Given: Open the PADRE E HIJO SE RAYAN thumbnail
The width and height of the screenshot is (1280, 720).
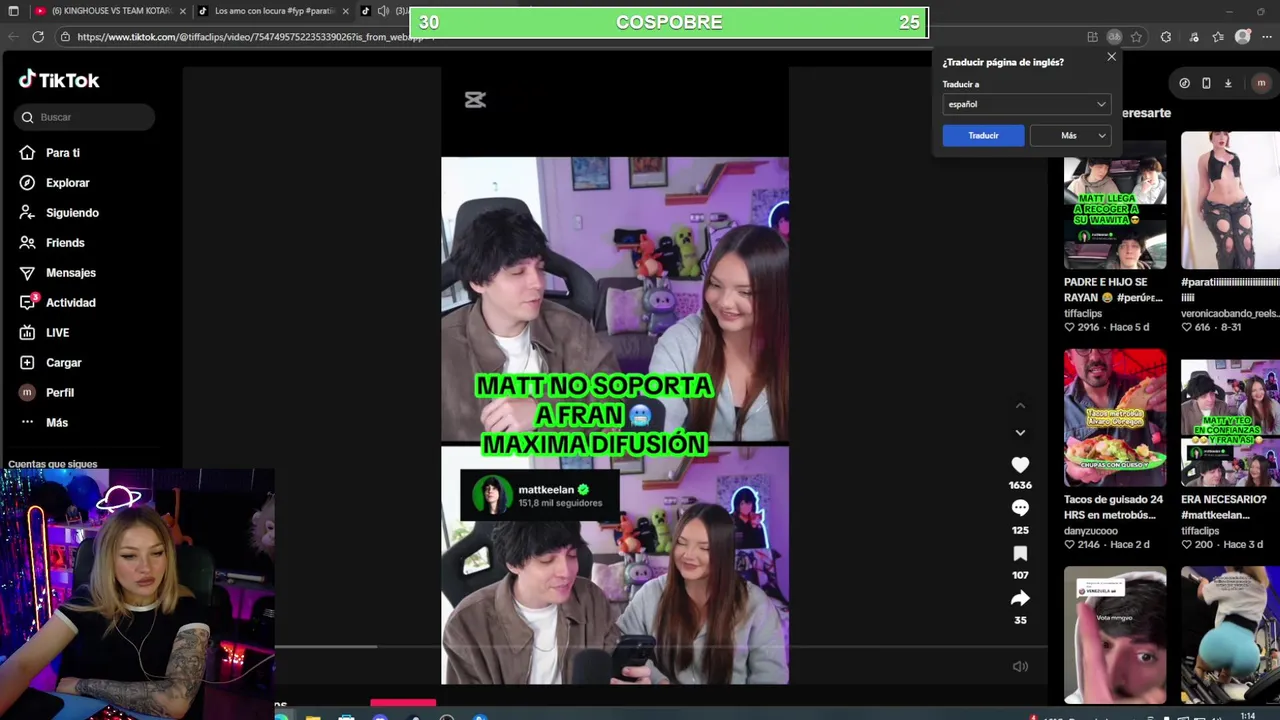Looking at the screenshot, I should pyautogui.click(x=1115, y=200).
